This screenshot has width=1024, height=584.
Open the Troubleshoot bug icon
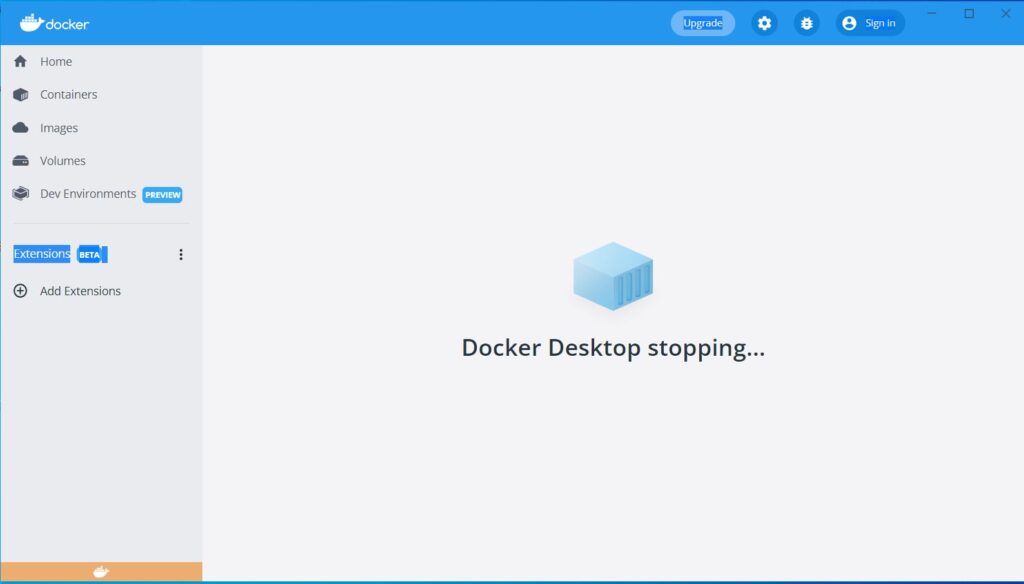[807, 24]
